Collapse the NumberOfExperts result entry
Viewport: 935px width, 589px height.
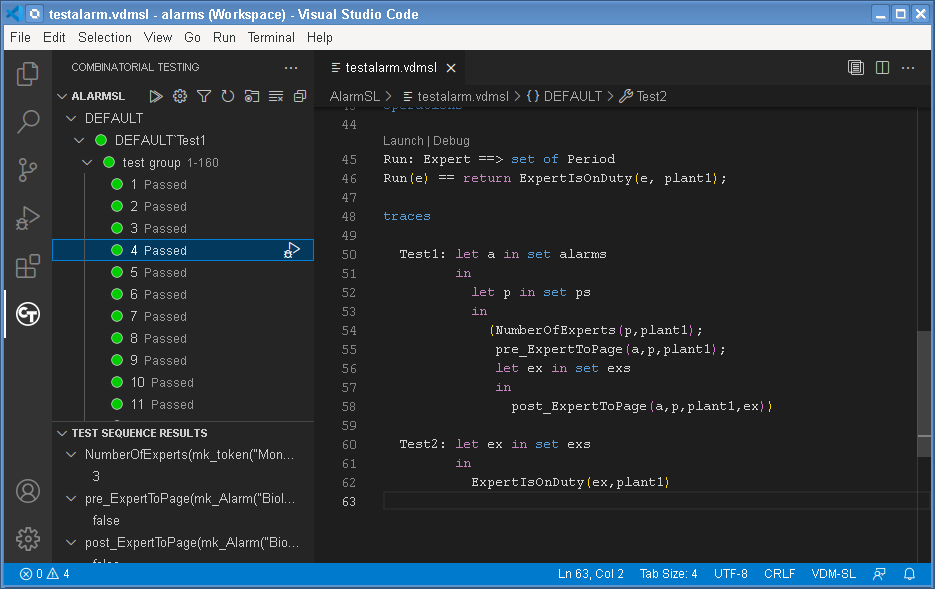pos(71,455)
